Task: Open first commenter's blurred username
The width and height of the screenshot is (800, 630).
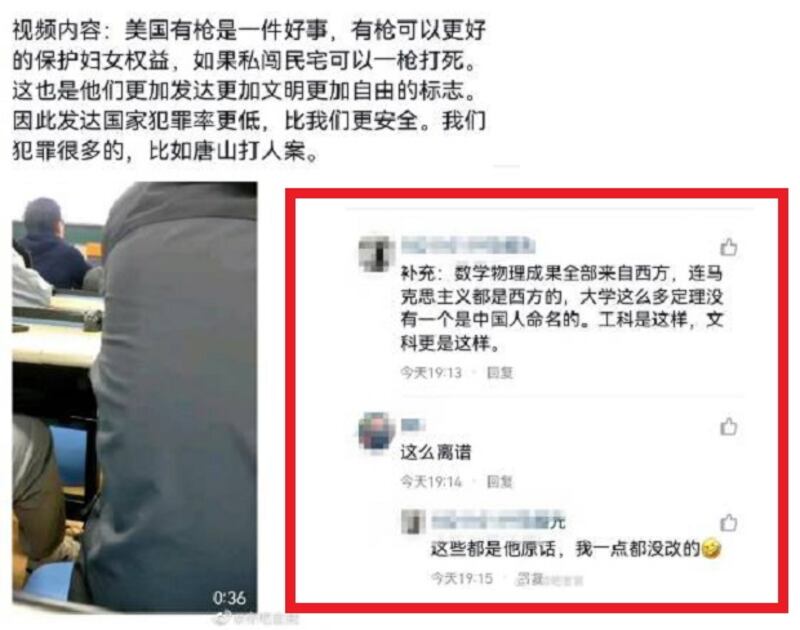Action: (468, 245)
